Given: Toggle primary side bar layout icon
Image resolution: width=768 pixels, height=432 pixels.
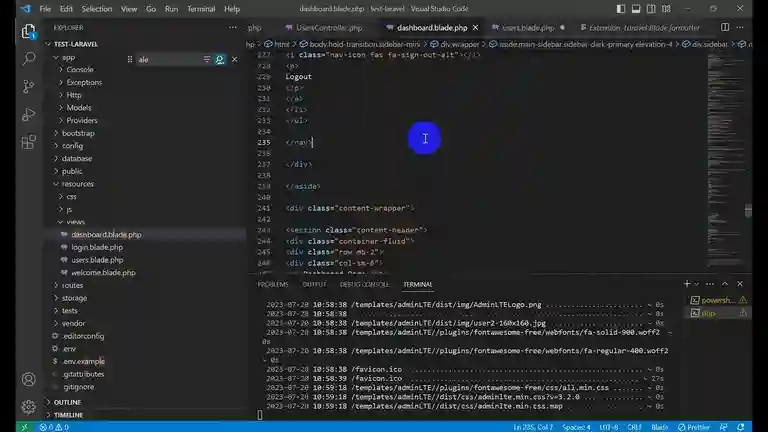Looking at the screenshot, I should (621, 9).
